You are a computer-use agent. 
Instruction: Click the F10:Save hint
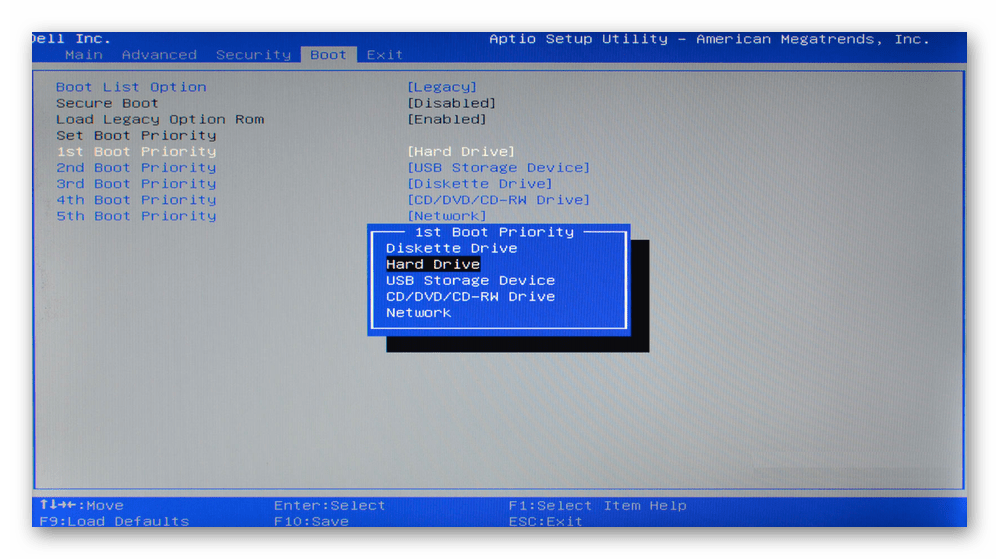click(x=311, y=521)
